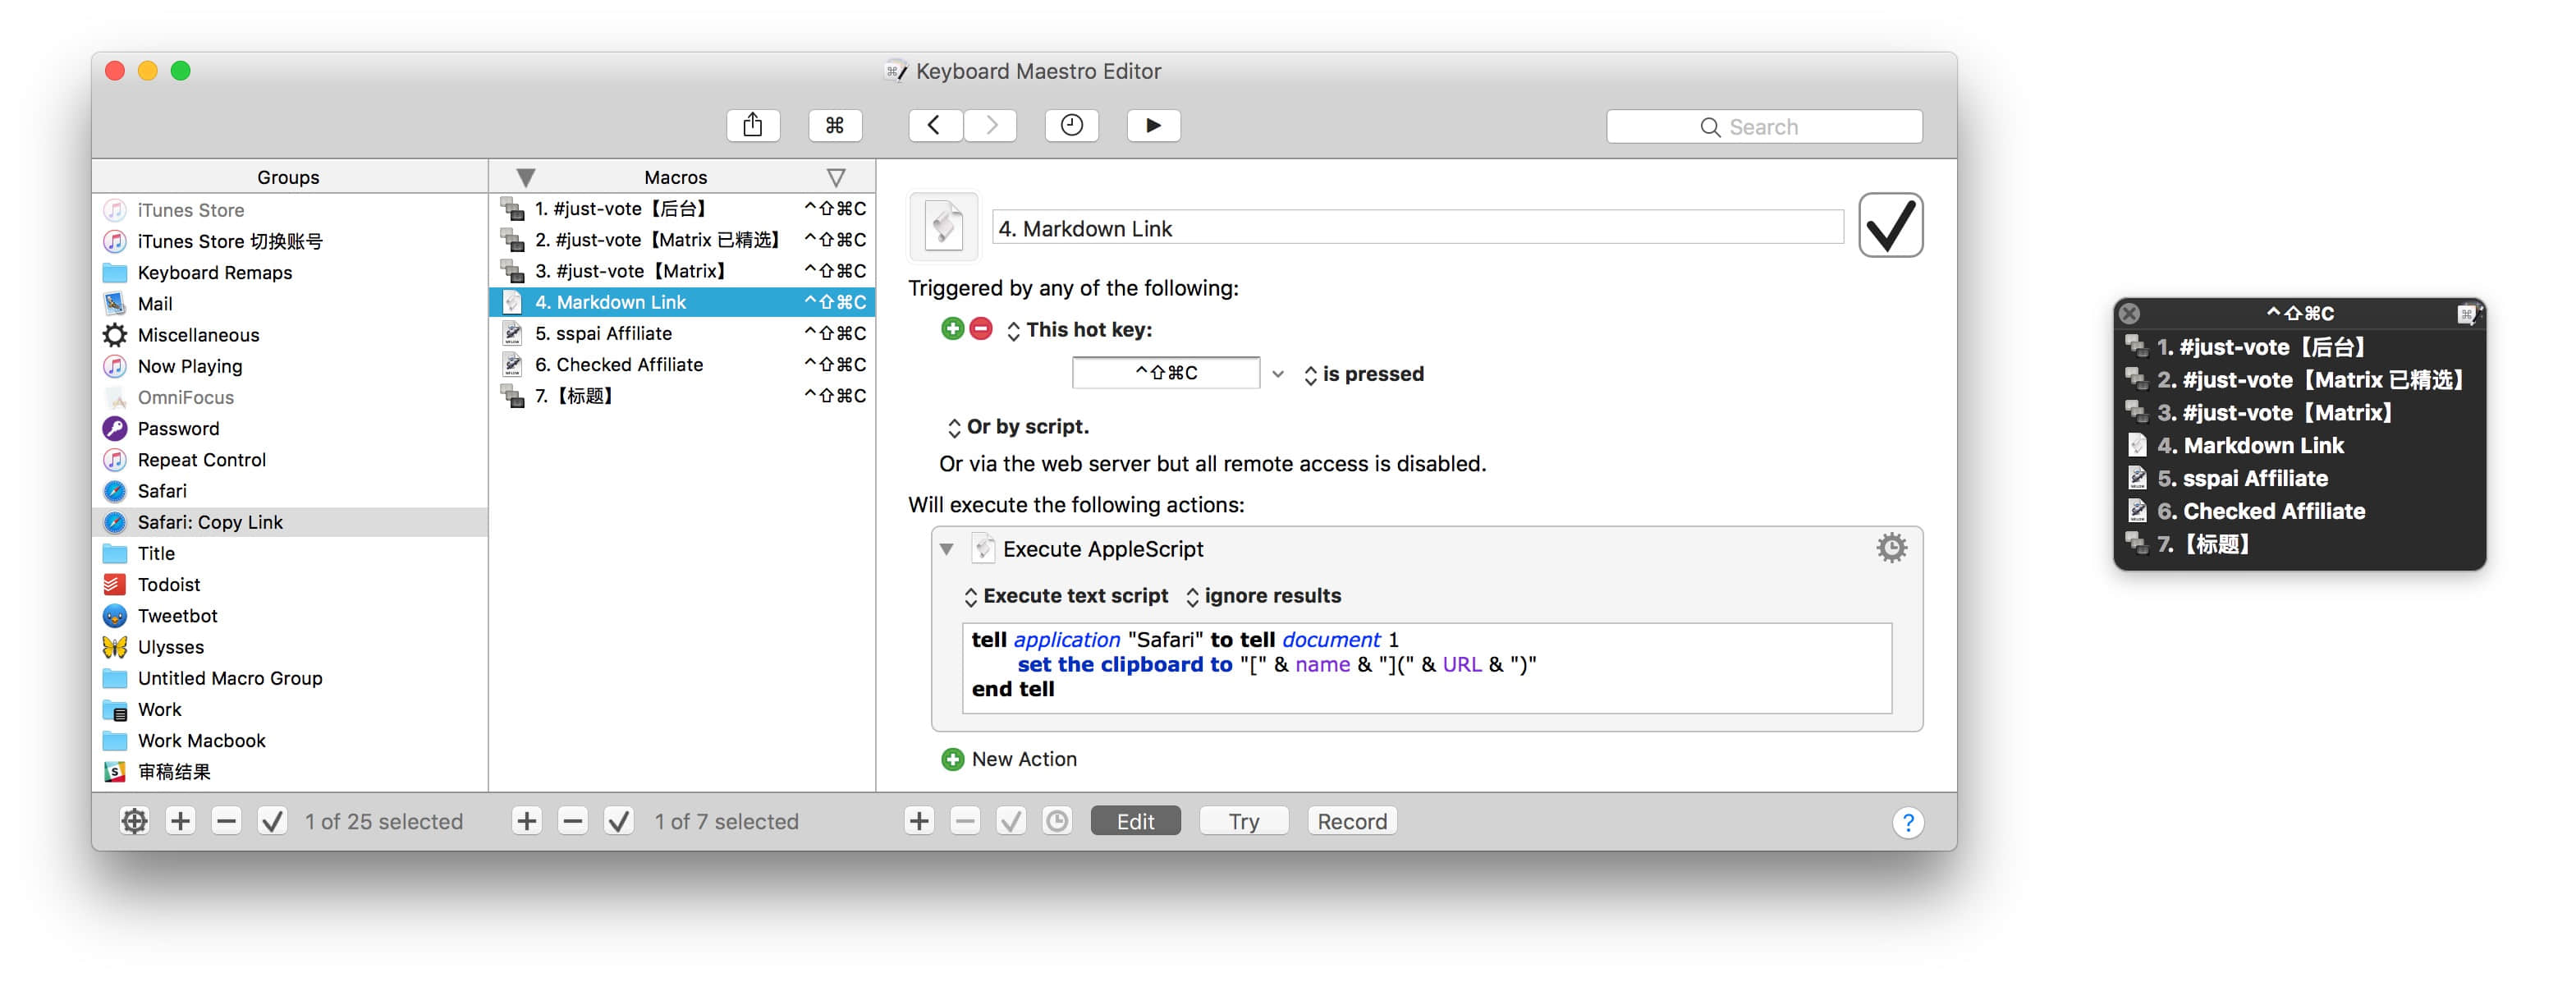Click the Share toolbar icon
2576x982 pixels.
[752, 125]
